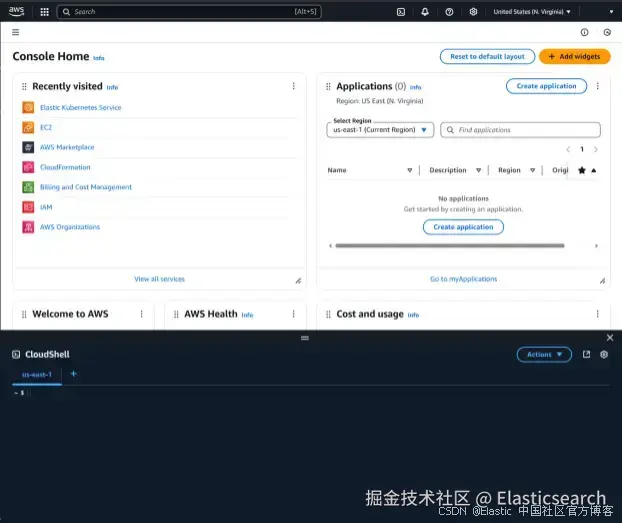Open AWS Organizations
The image size is (622, 523).
point(70,227)
